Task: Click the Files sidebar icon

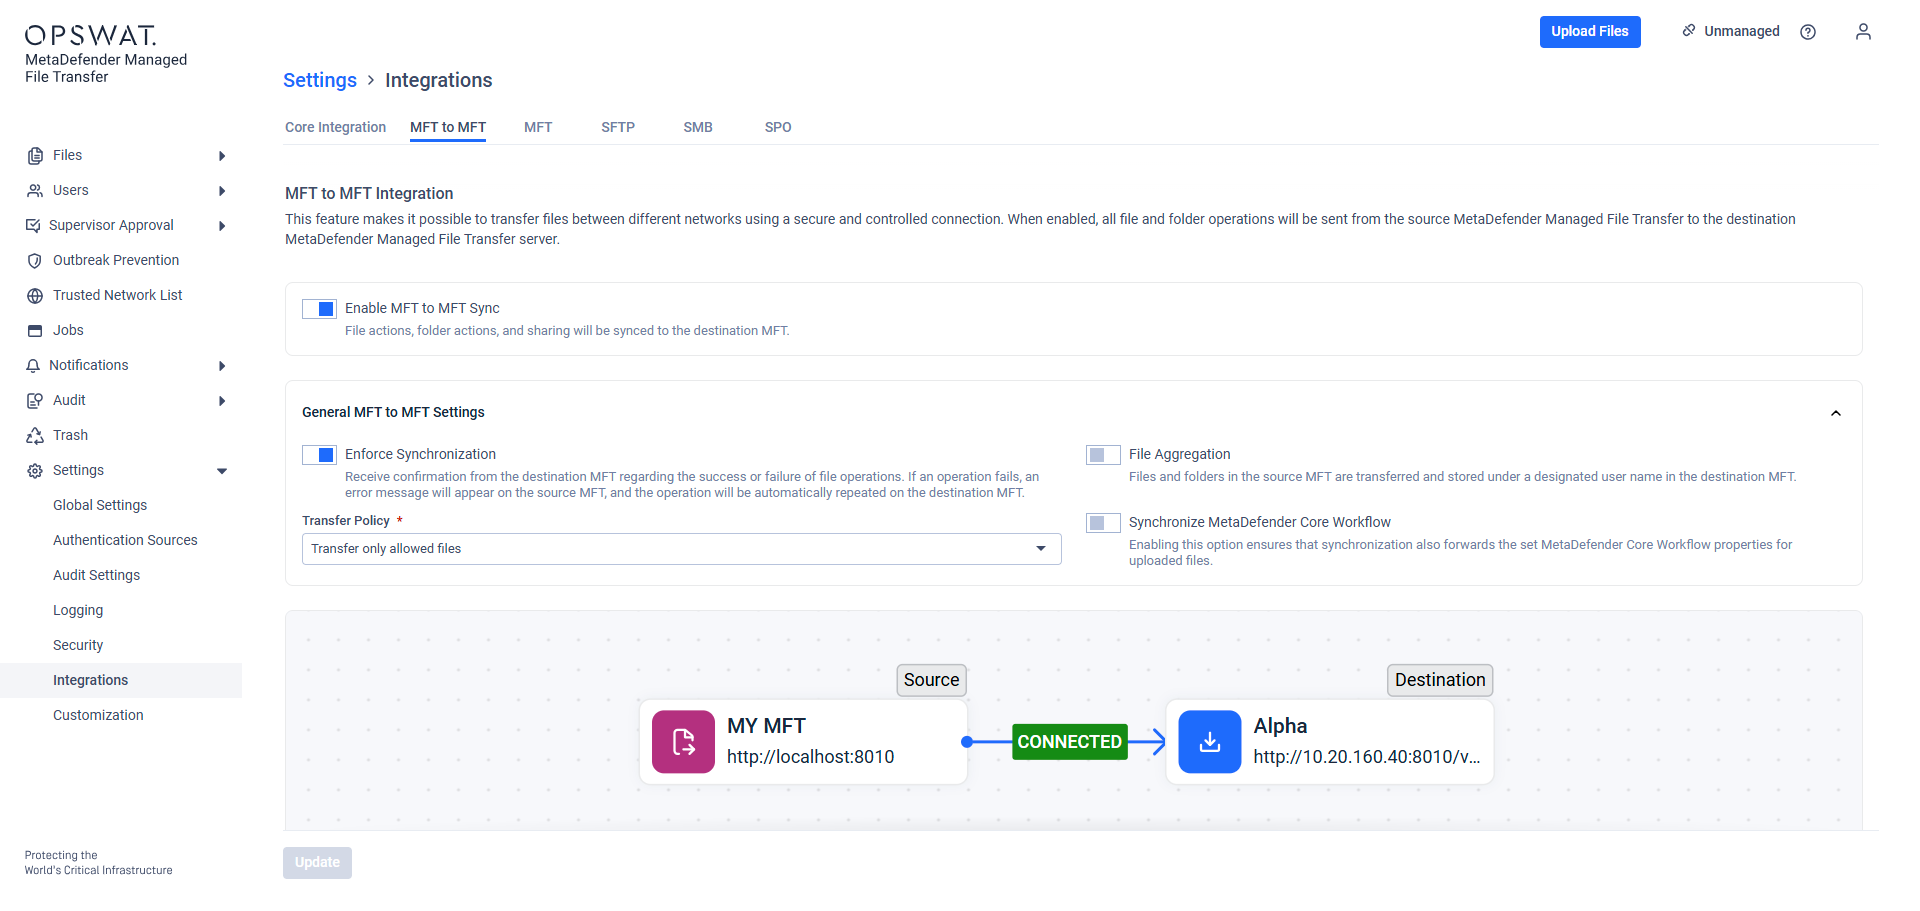Action: [x=35, y=155]
